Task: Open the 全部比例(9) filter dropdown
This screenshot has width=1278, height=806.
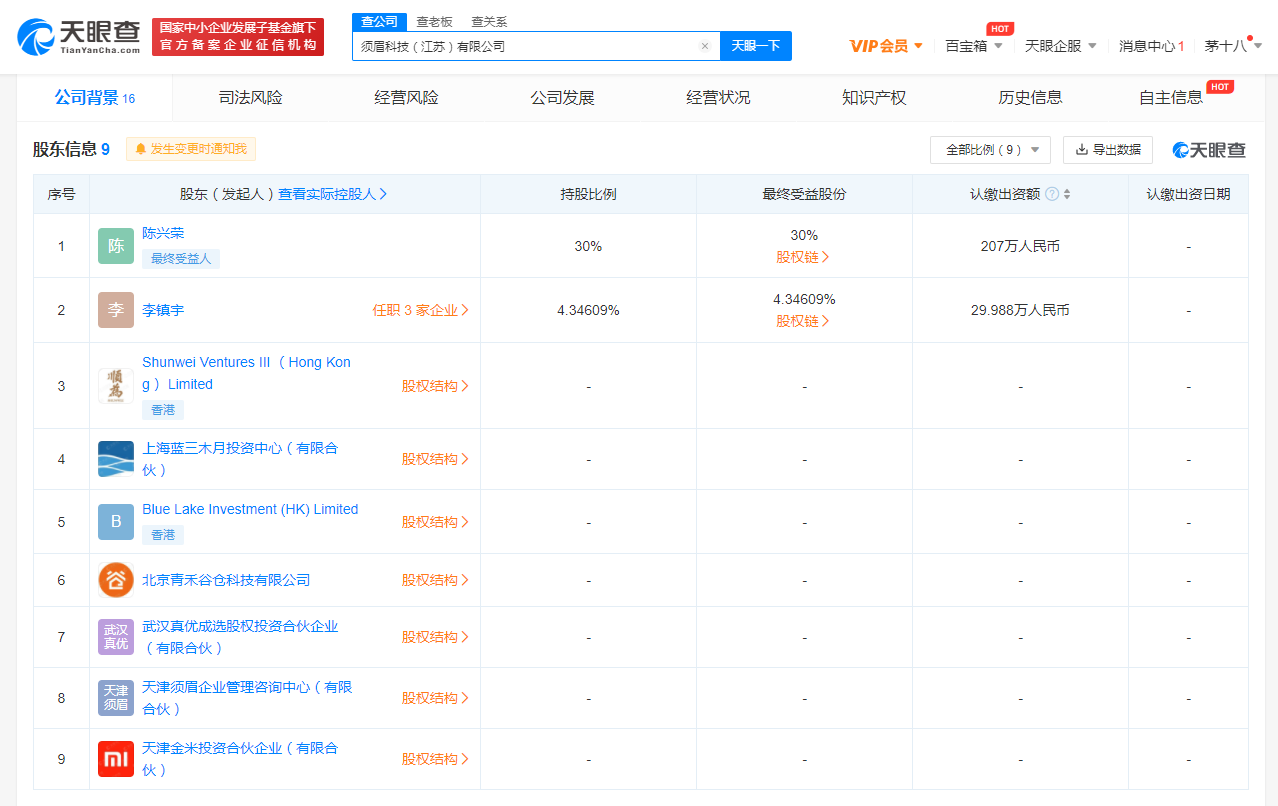Action: (x=990, y=149)
